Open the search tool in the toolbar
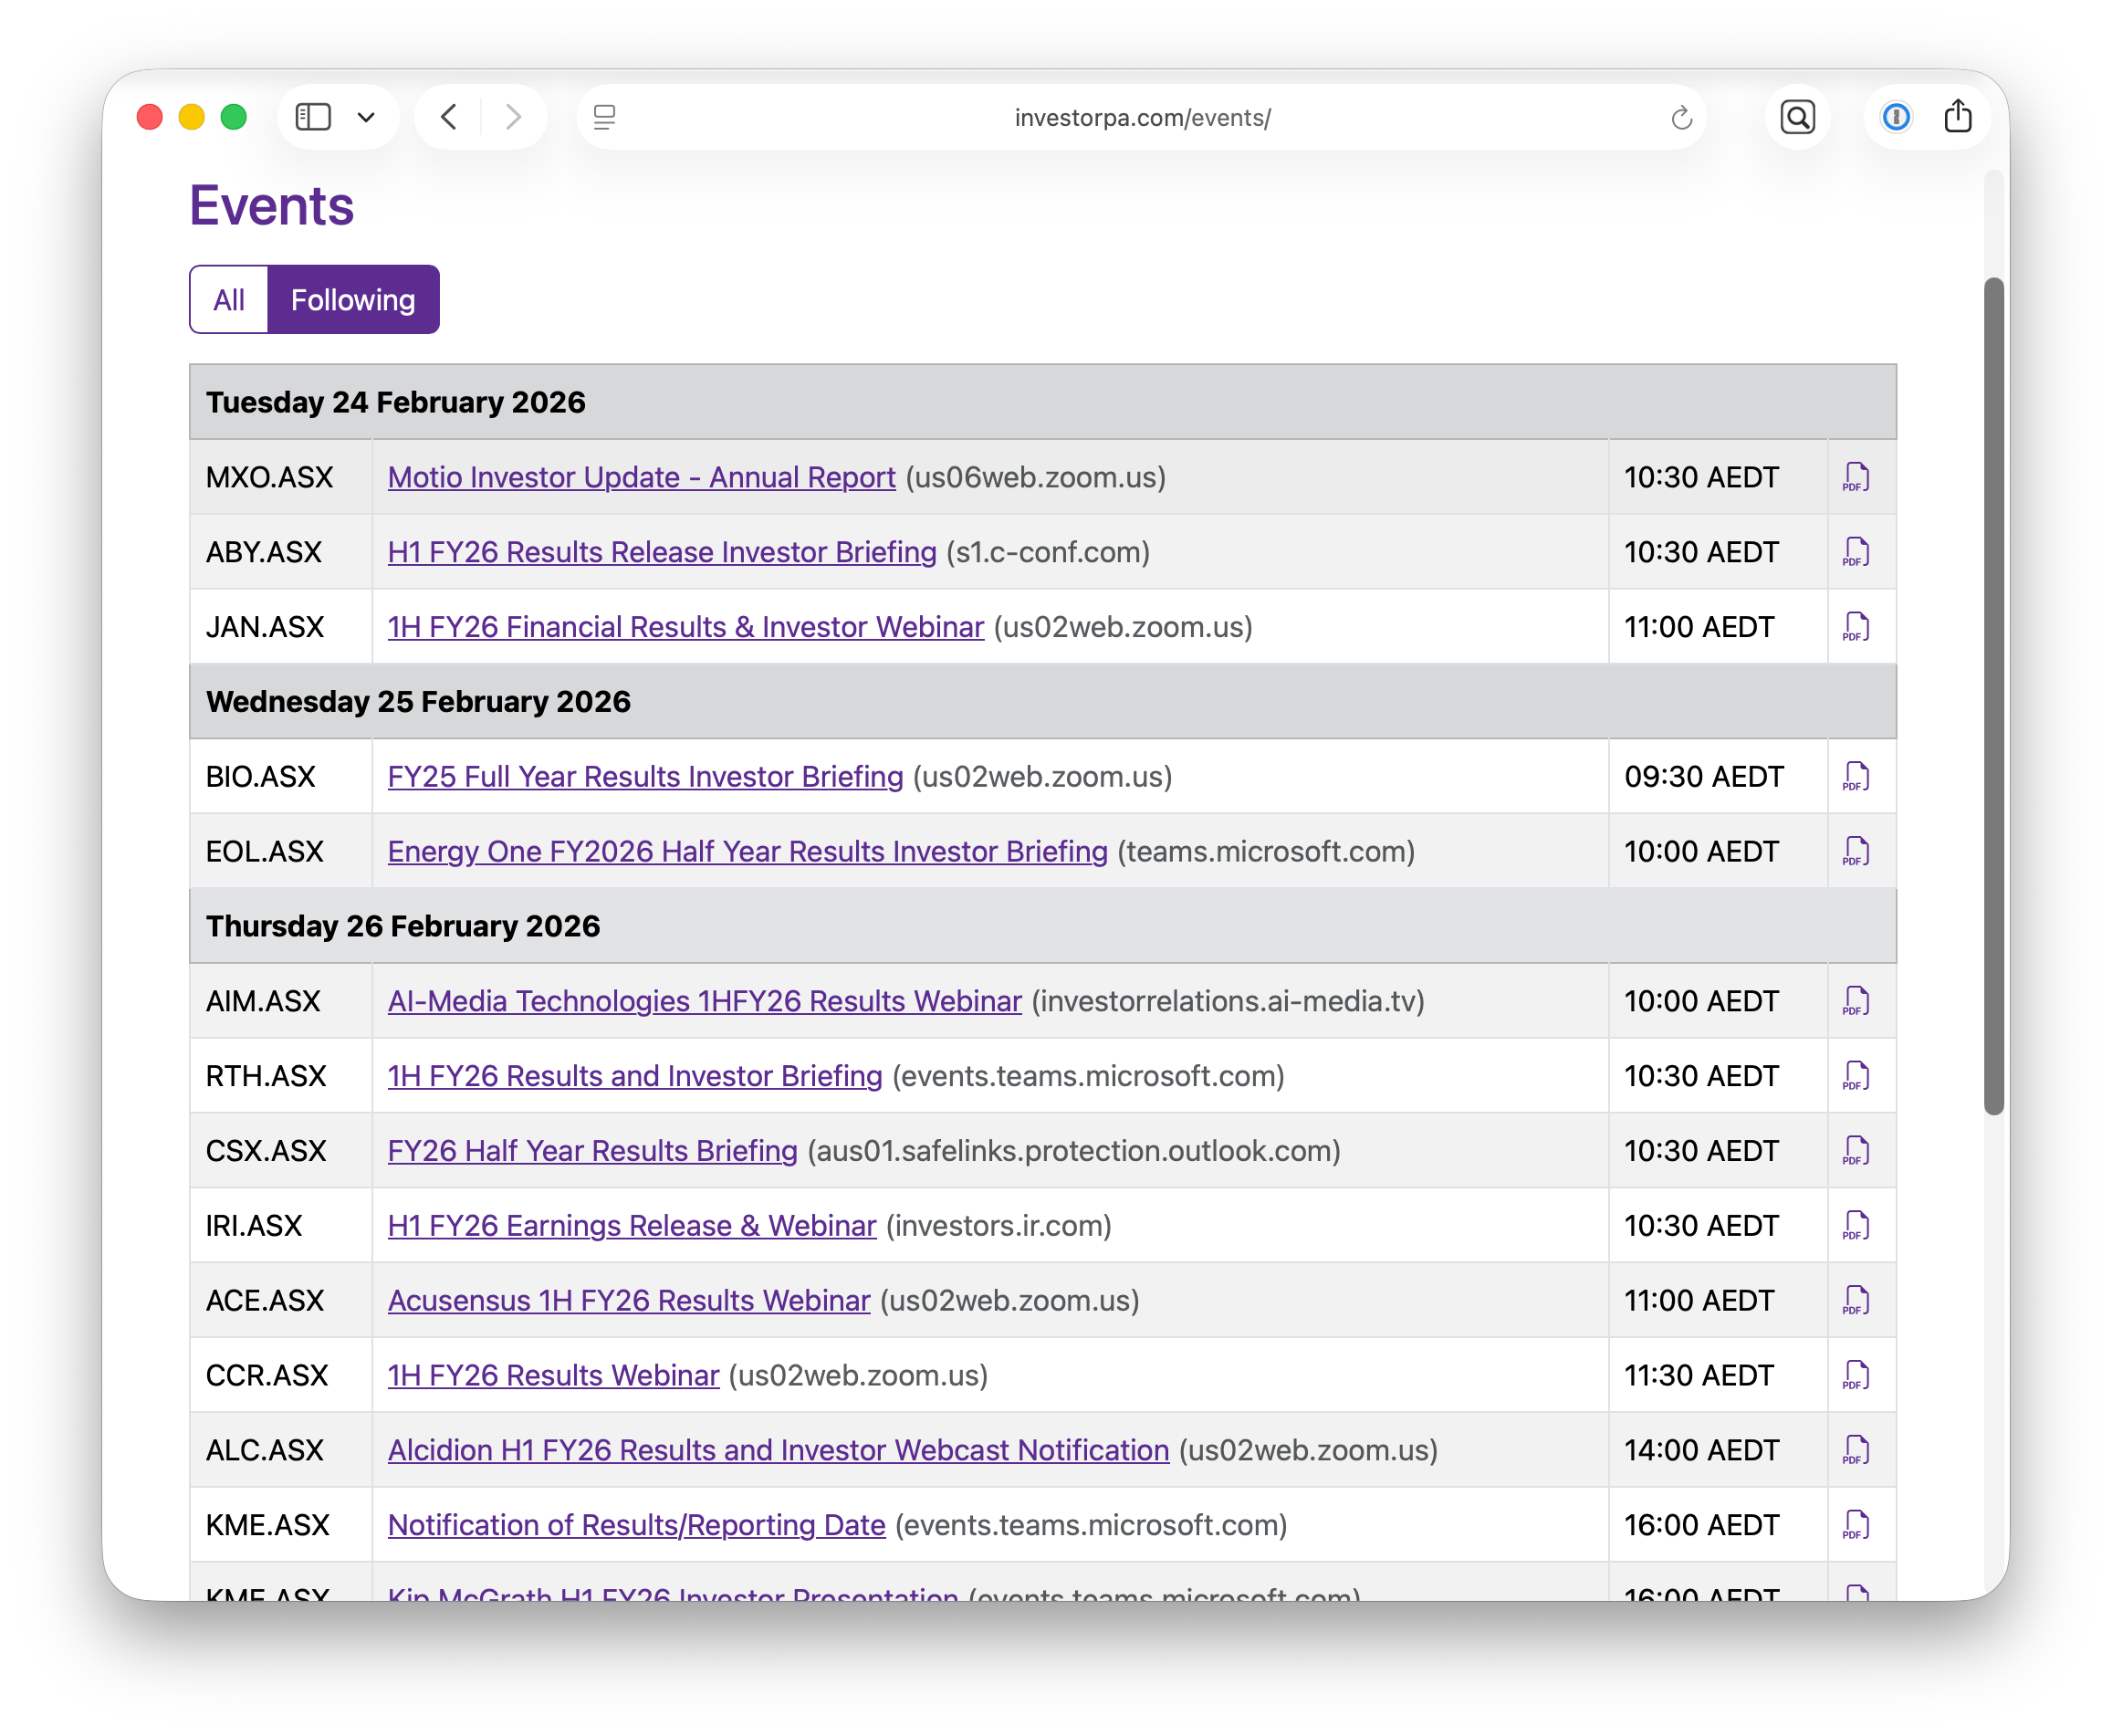Screen dimensions: 2112x1736 1797,117
